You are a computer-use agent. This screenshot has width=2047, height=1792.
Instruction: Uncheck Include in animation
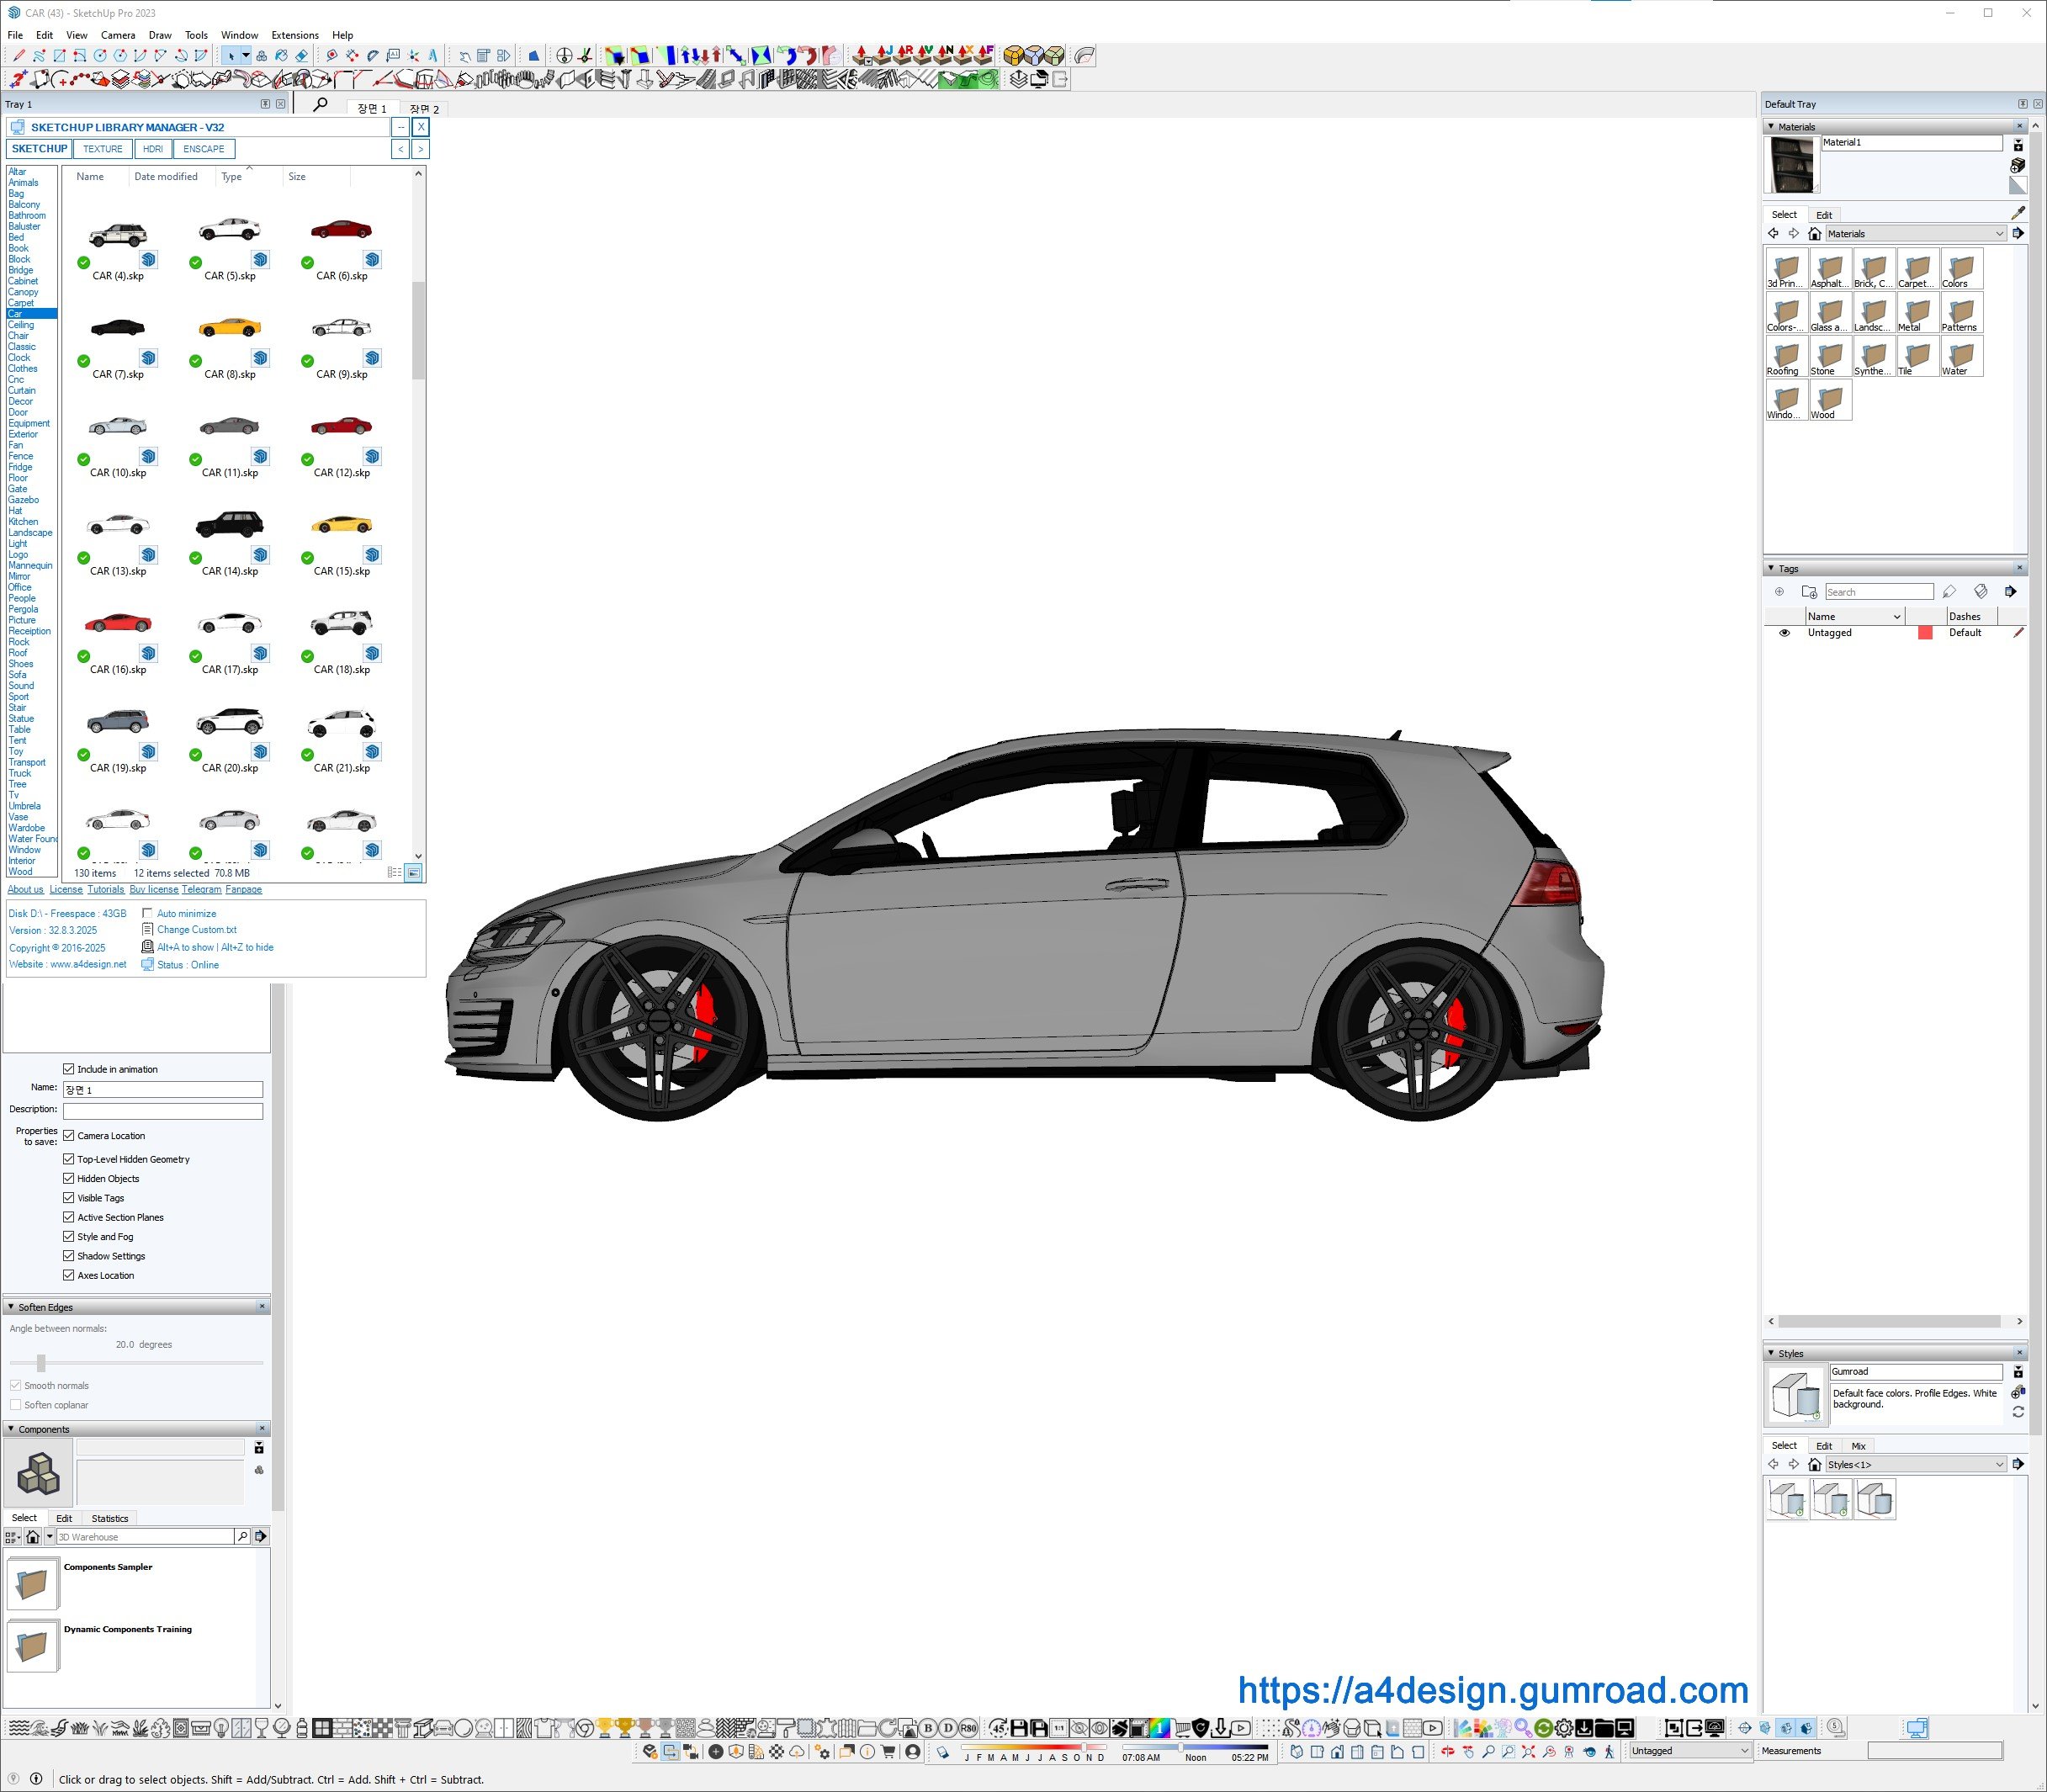click(69, 1069)
